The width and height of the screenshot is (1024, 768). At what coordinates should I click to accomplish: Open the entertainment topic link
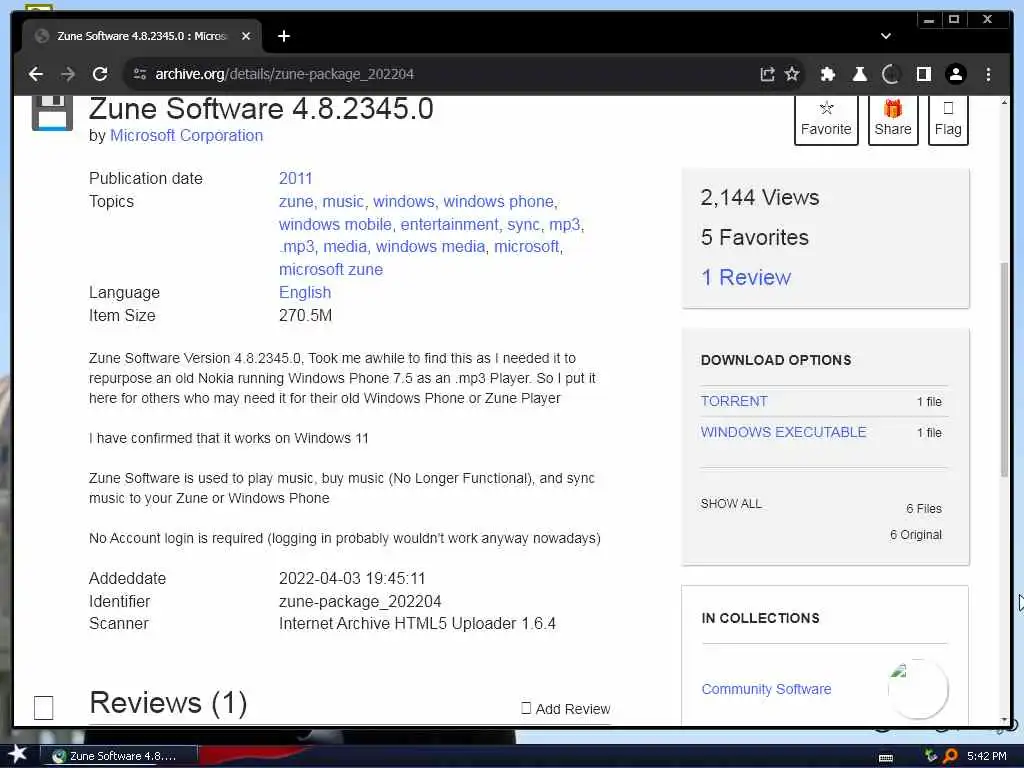449,225
